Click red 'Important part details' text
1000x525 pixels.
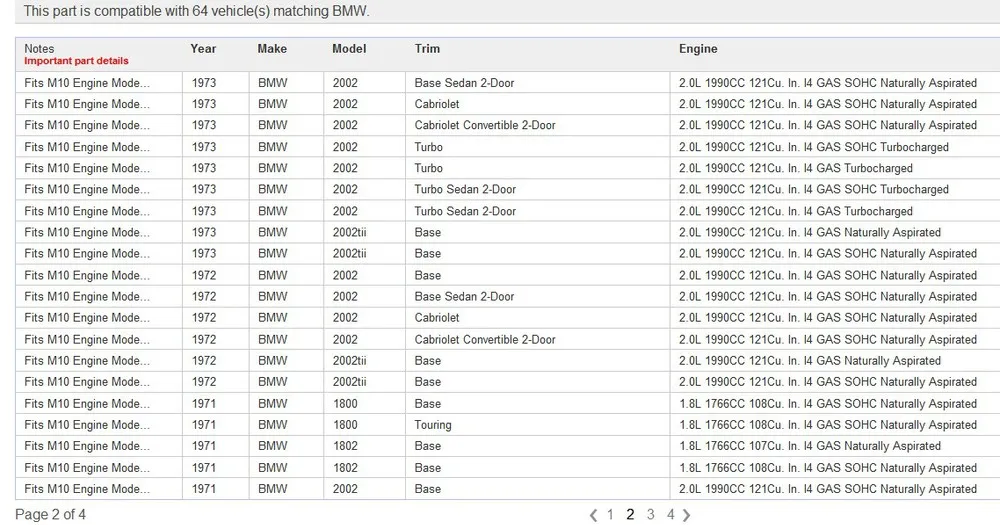click(x=77, y=61)
